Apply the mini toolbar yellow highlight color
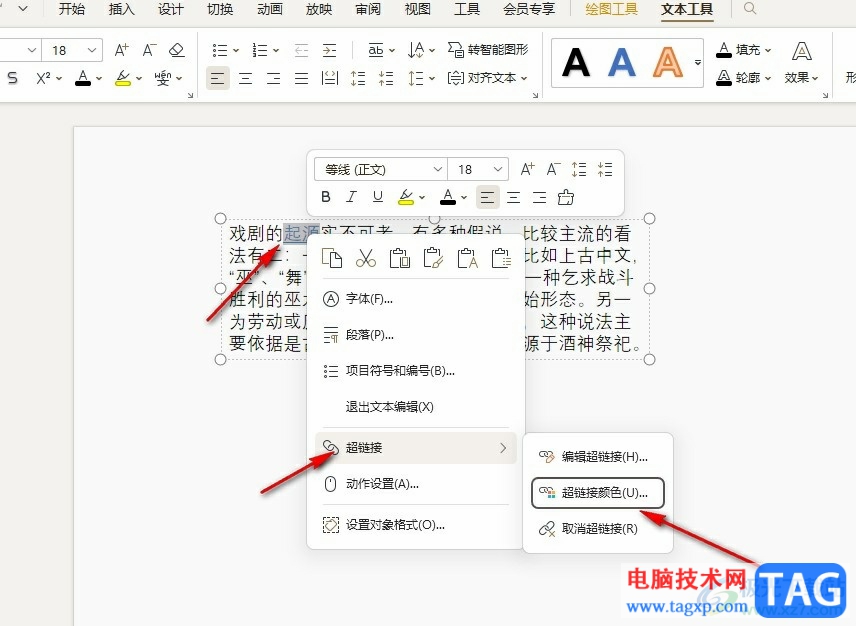This screenshot has width=856, height=626. point(406,197)
